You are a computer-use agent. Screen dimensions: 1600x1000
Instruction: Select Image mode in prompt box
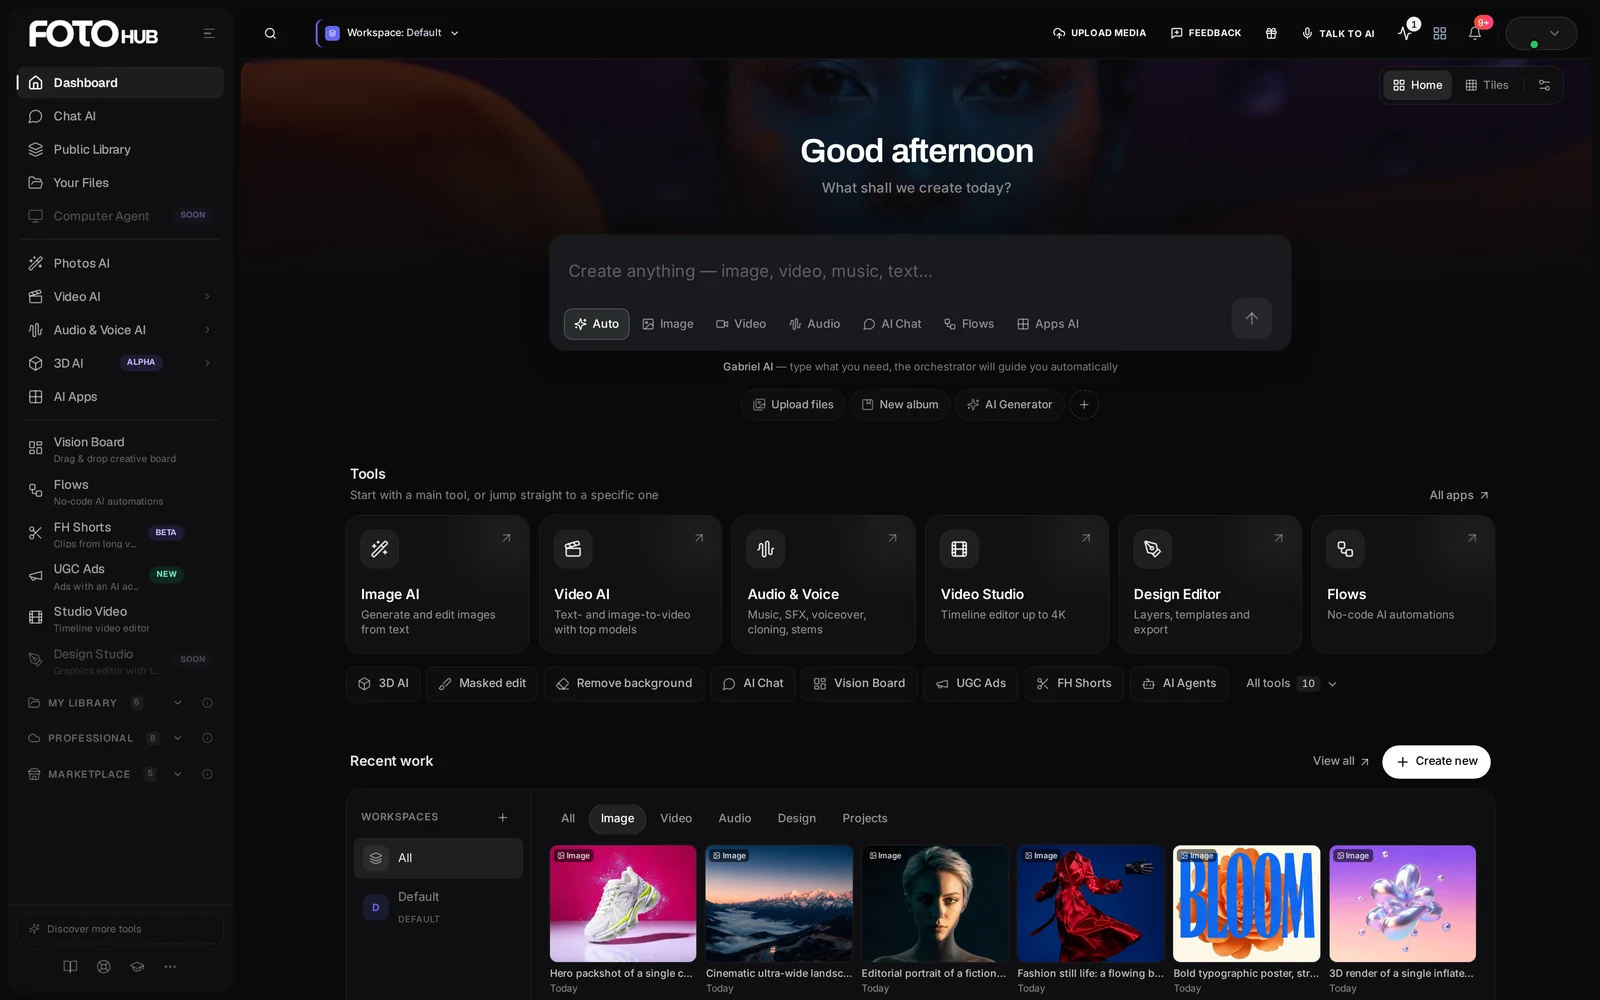[667, 324]
